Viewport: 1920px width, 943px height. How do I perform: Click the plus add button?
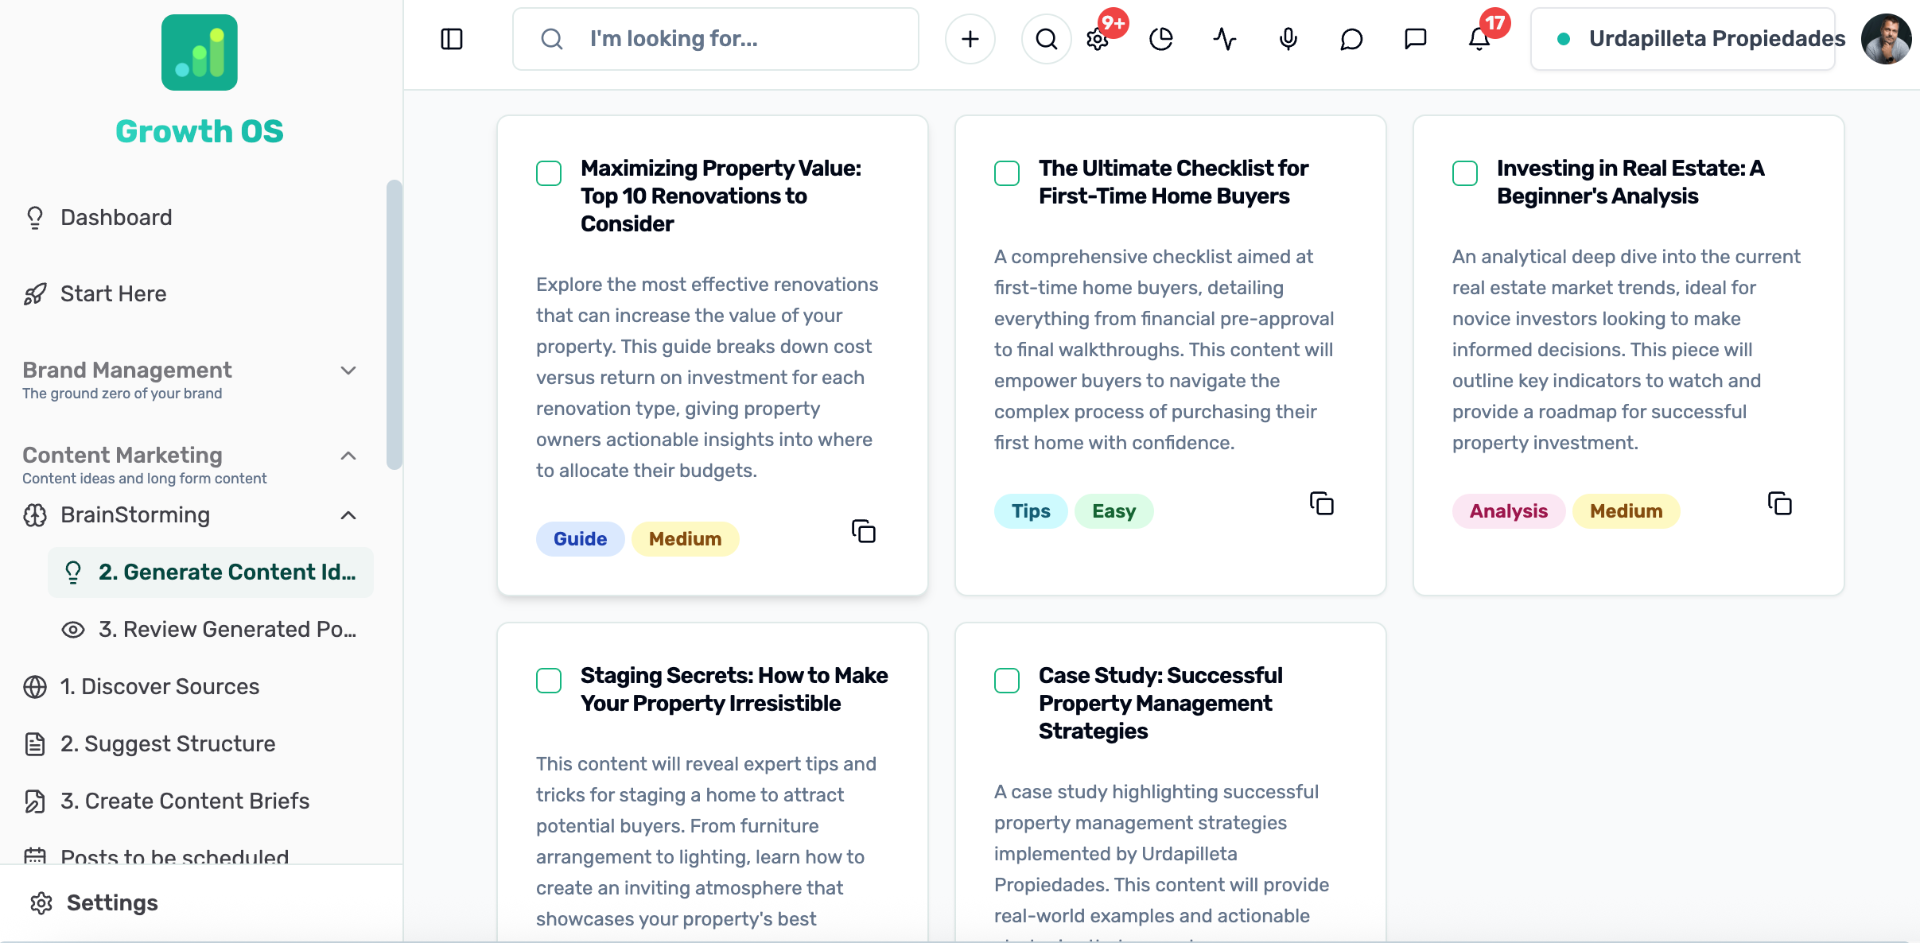pos(969,39)
